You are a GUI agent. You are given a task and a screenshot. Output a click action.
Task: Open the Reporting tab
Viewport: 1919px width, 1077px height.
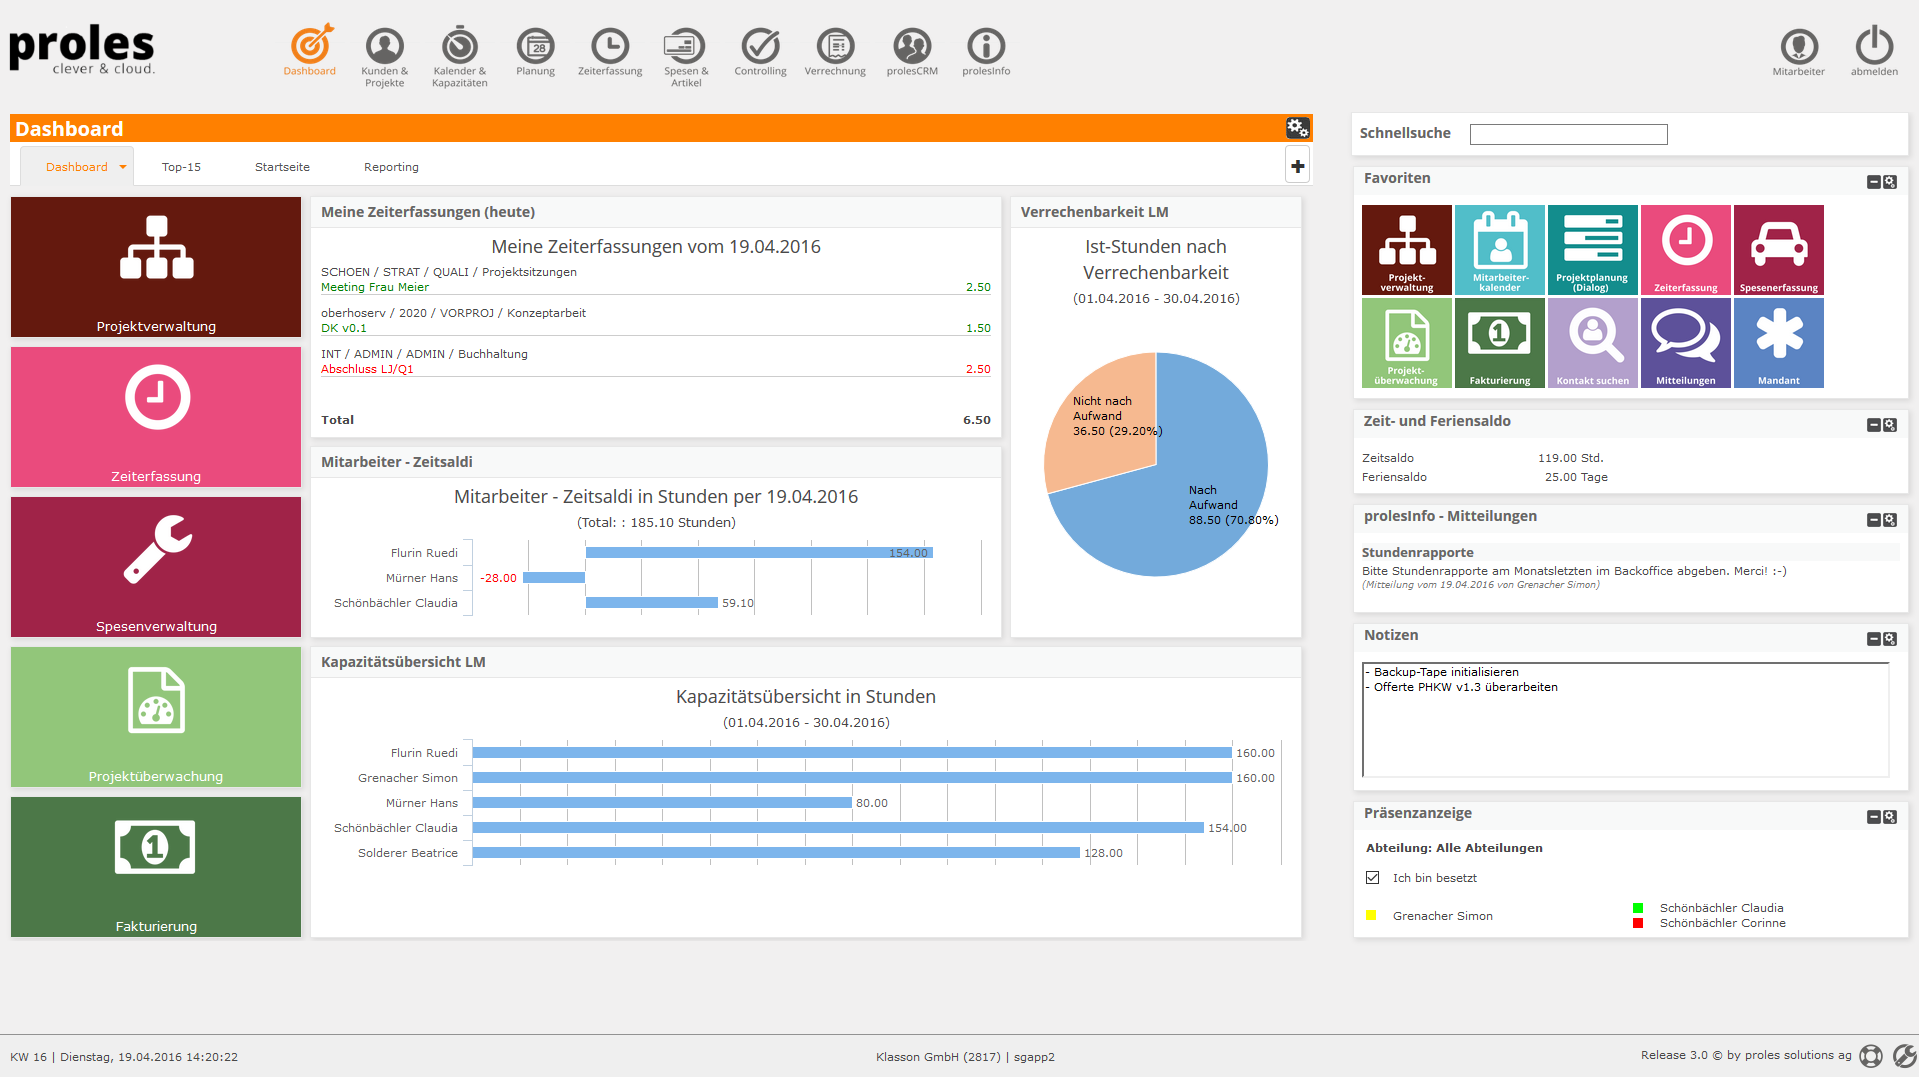click(391, 166)
